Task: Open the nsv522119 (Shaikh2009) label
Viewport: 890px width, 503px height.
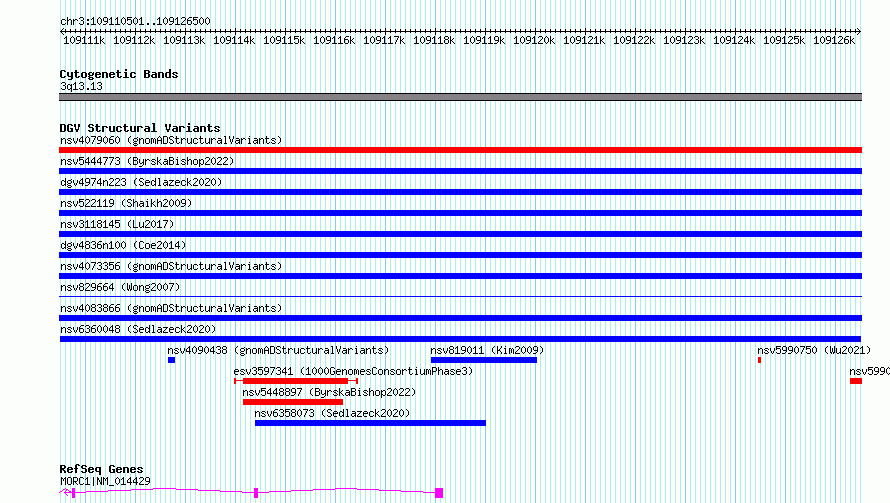Action: pos(126,203)
